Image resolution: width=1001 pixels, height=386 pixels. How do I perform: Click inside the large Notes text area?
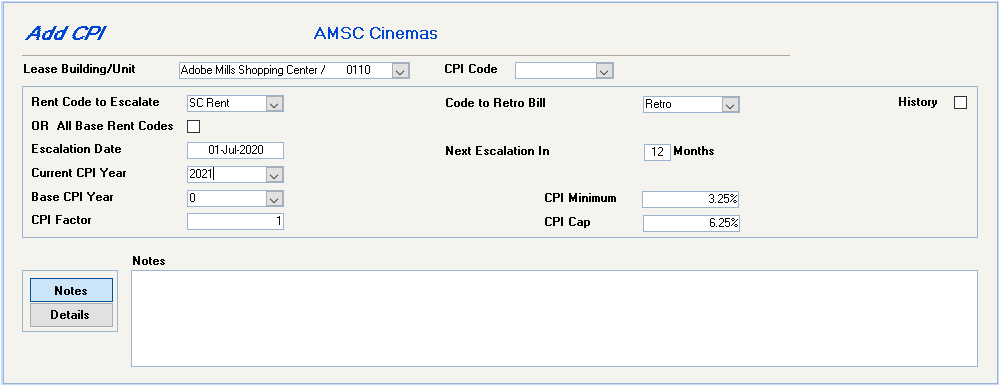point(554,318)
